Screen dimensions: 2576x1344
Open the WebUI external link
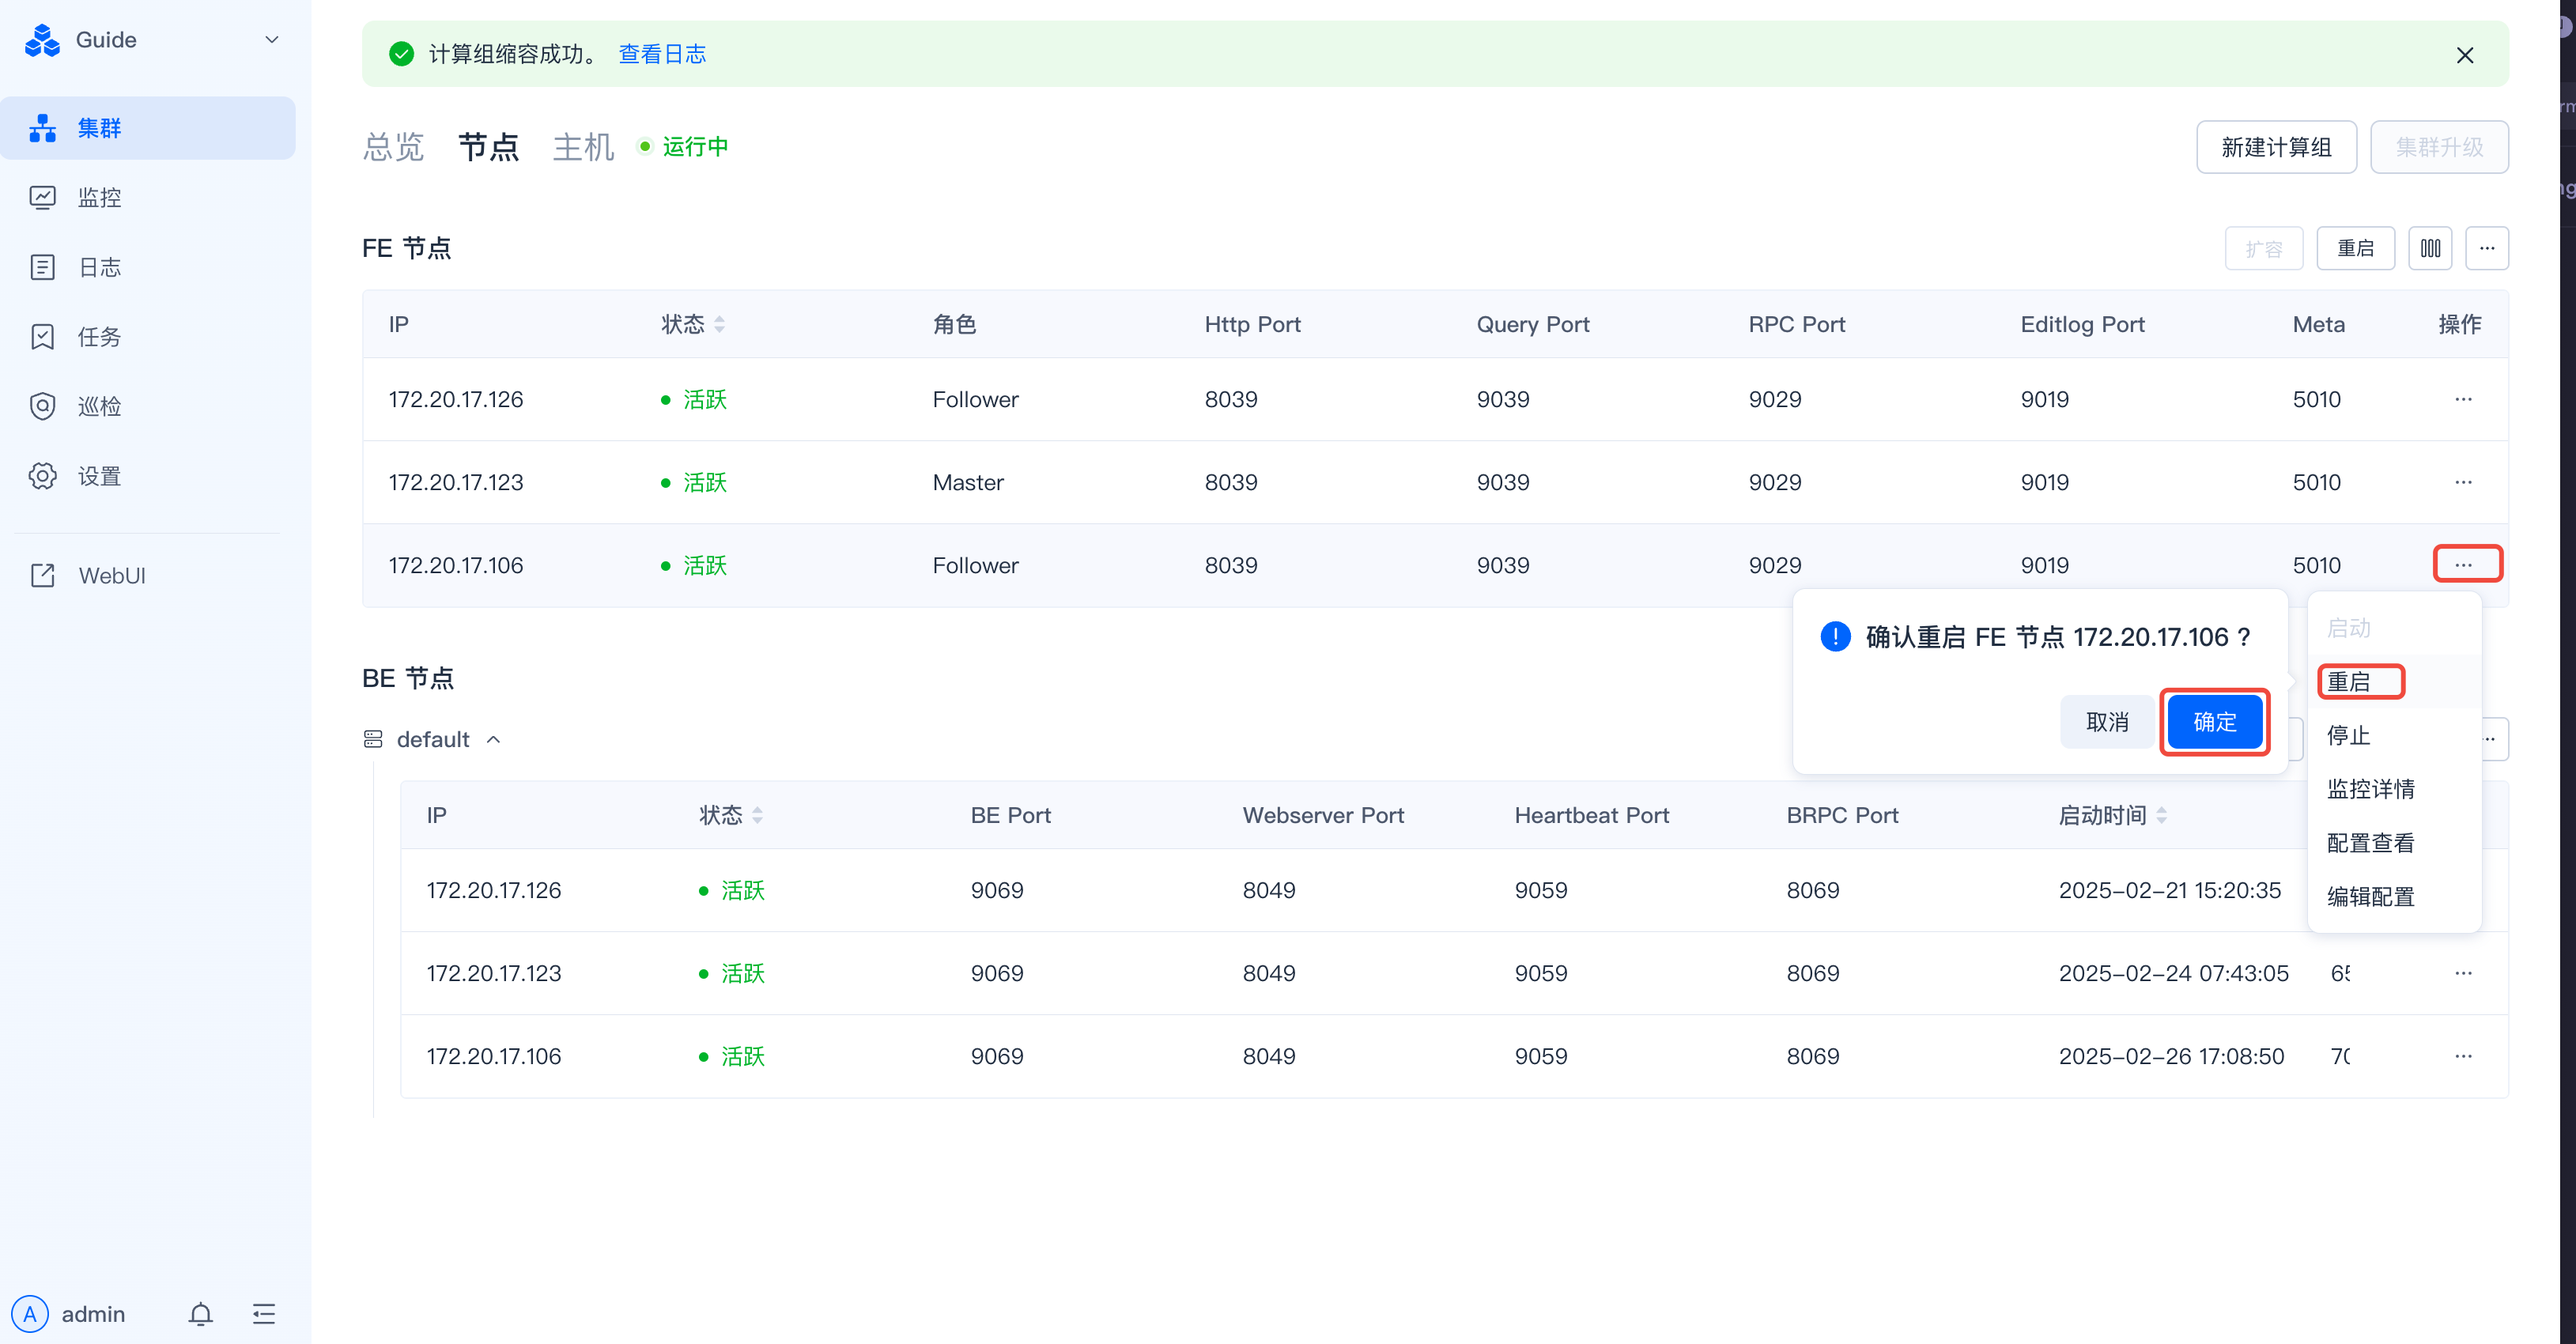click(x=148, y=575)
